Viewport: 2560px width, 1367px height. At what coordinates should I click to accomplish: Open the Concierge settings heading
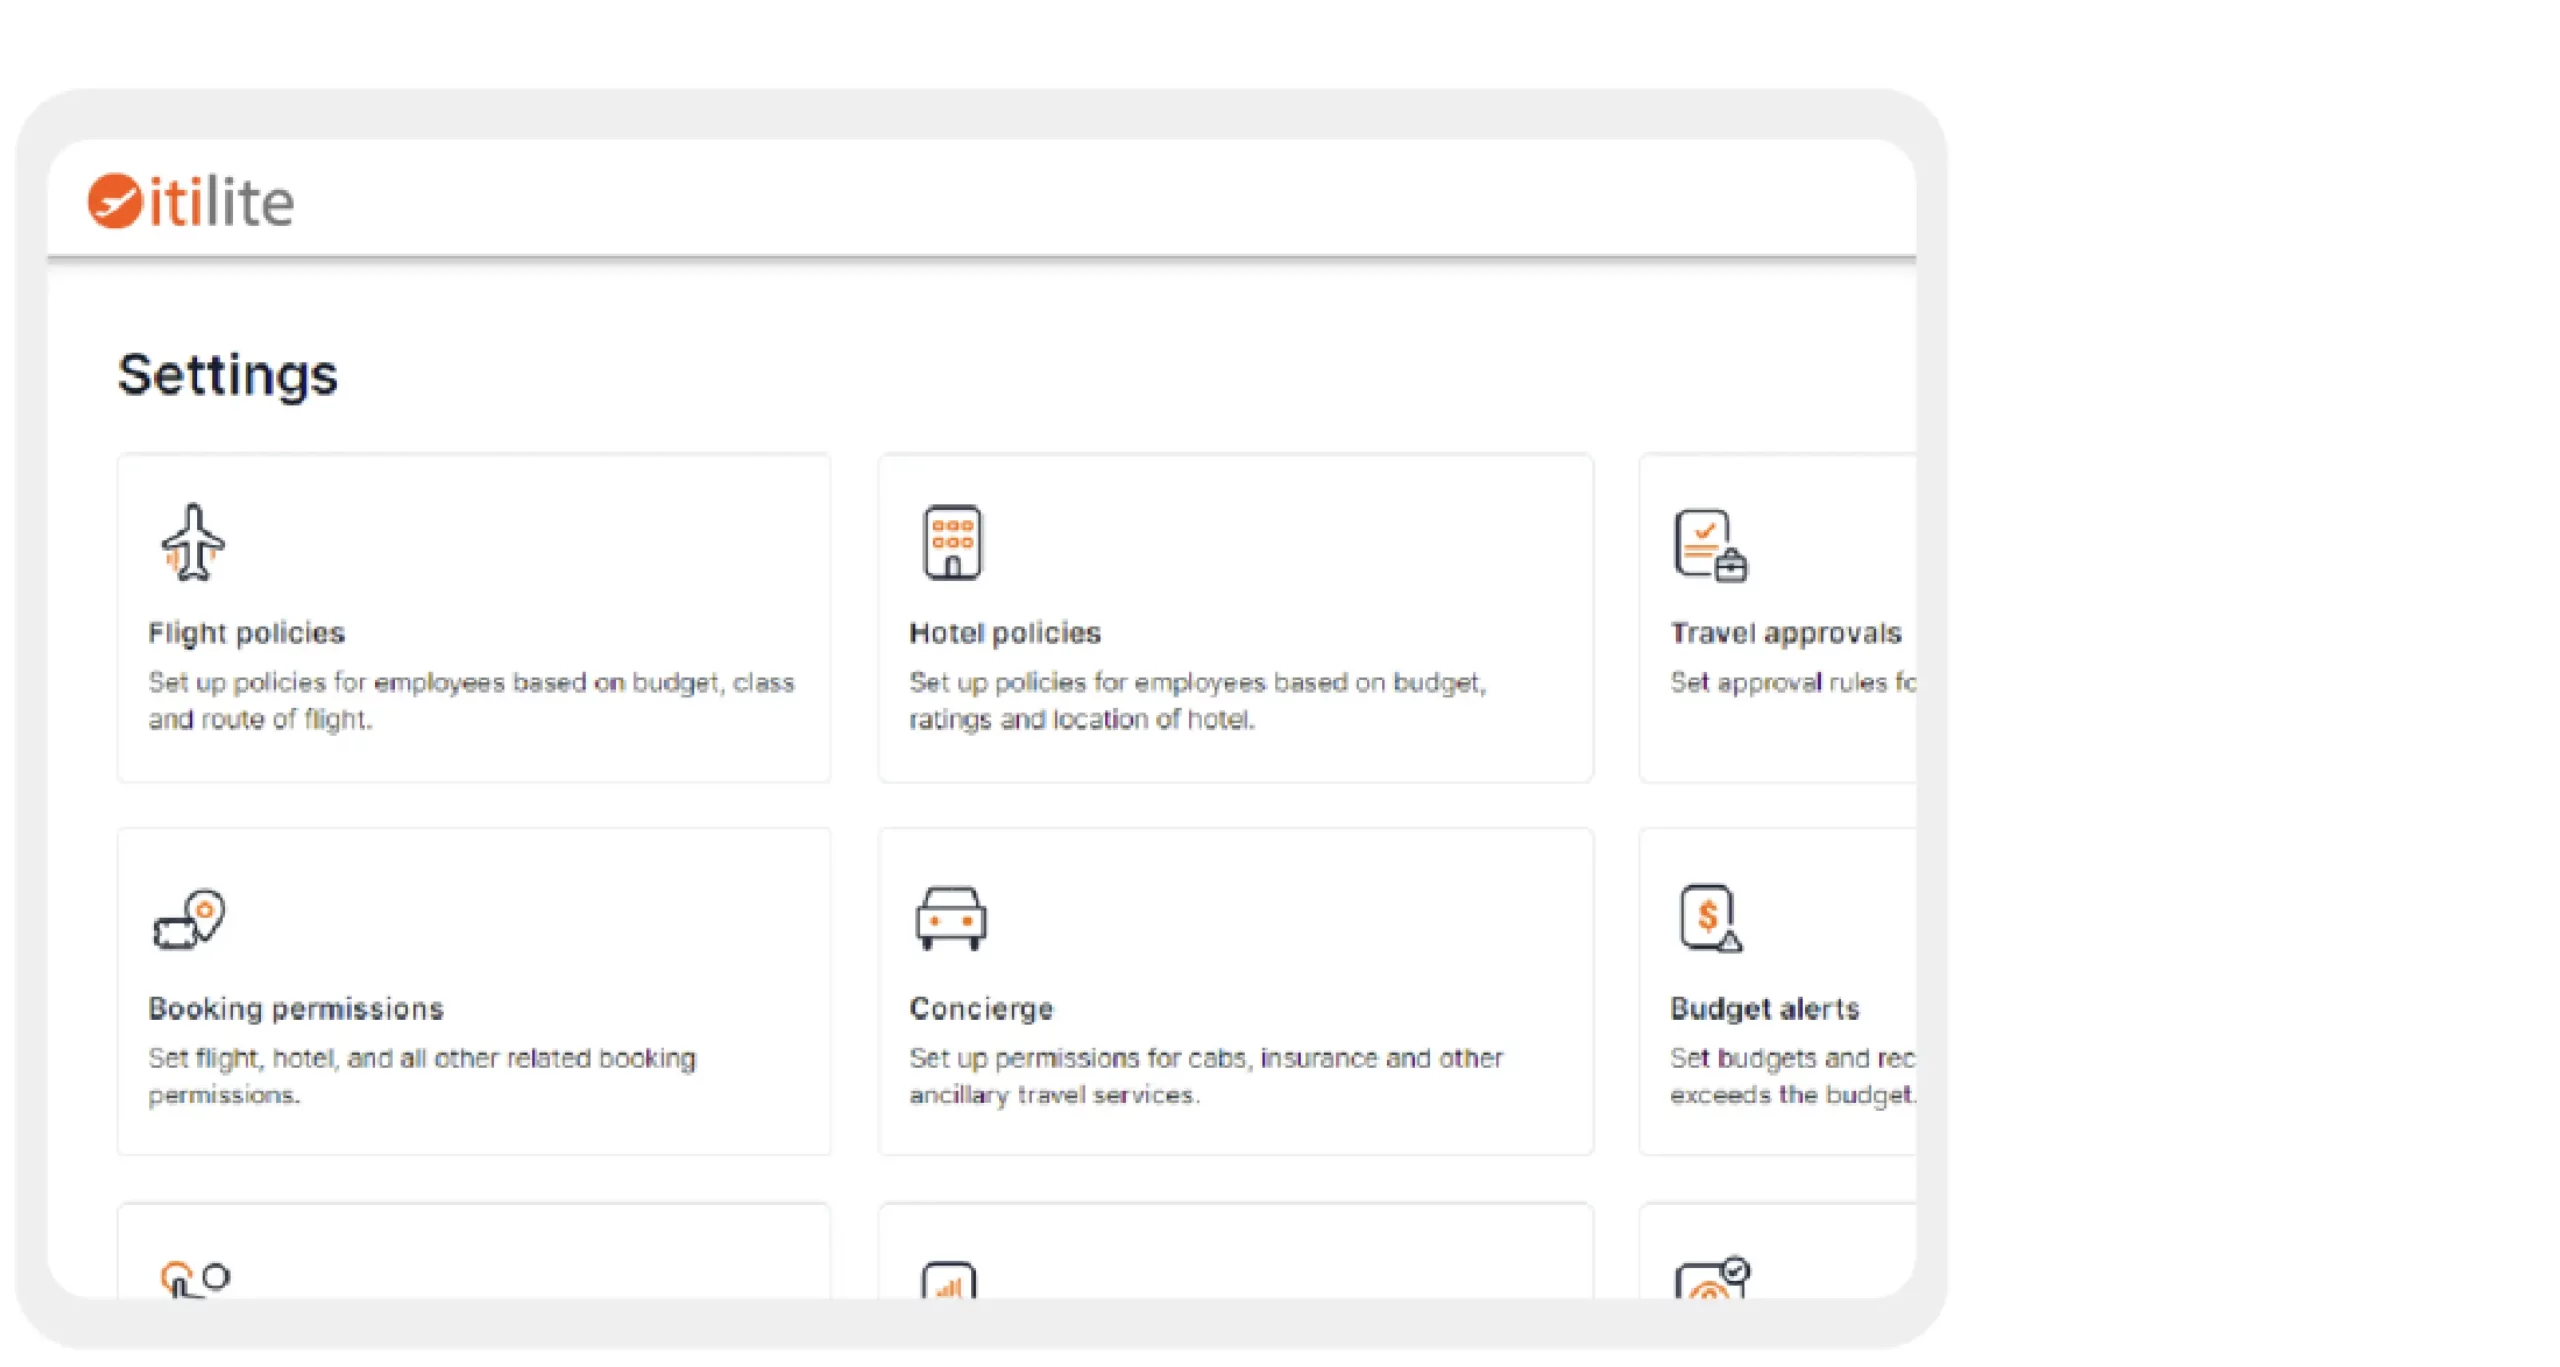coord(981,1008)
